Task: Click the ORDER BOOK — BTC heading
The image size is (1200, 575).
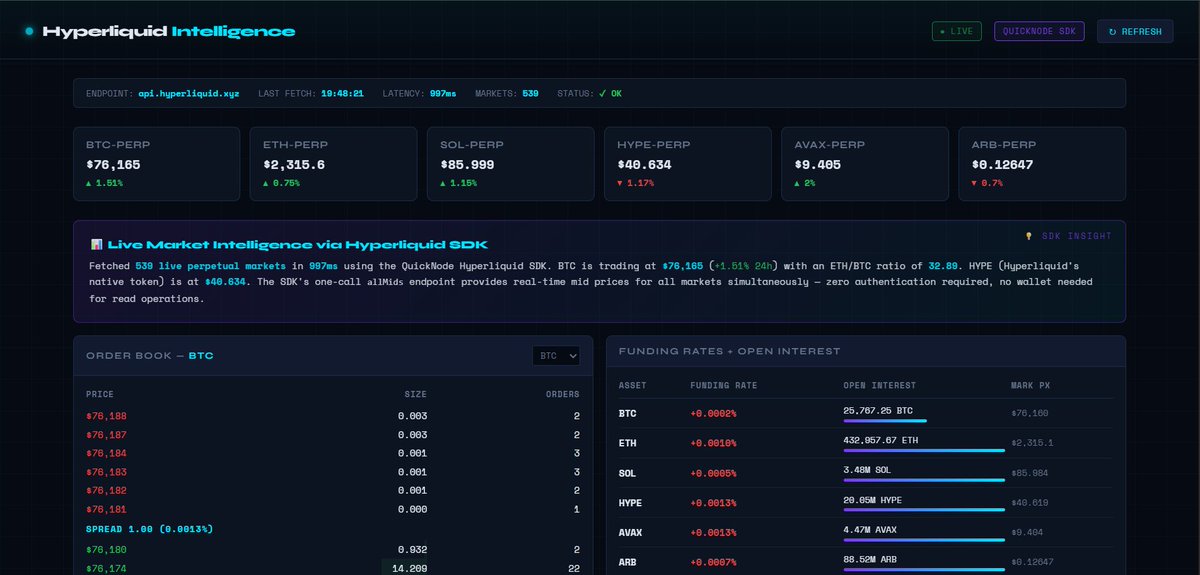Action: pos(150,356)
